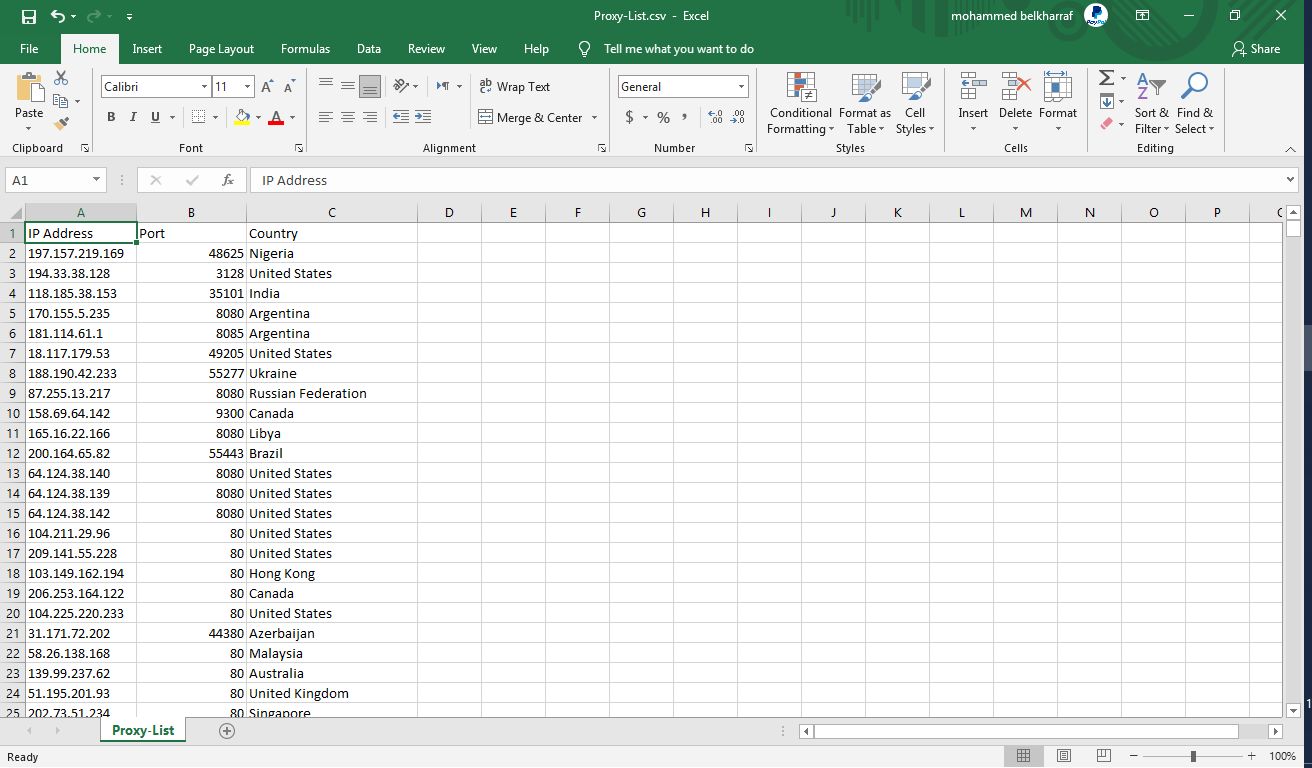Increase decimal places
The image size is (1312, 768).
tap(715, 117)
